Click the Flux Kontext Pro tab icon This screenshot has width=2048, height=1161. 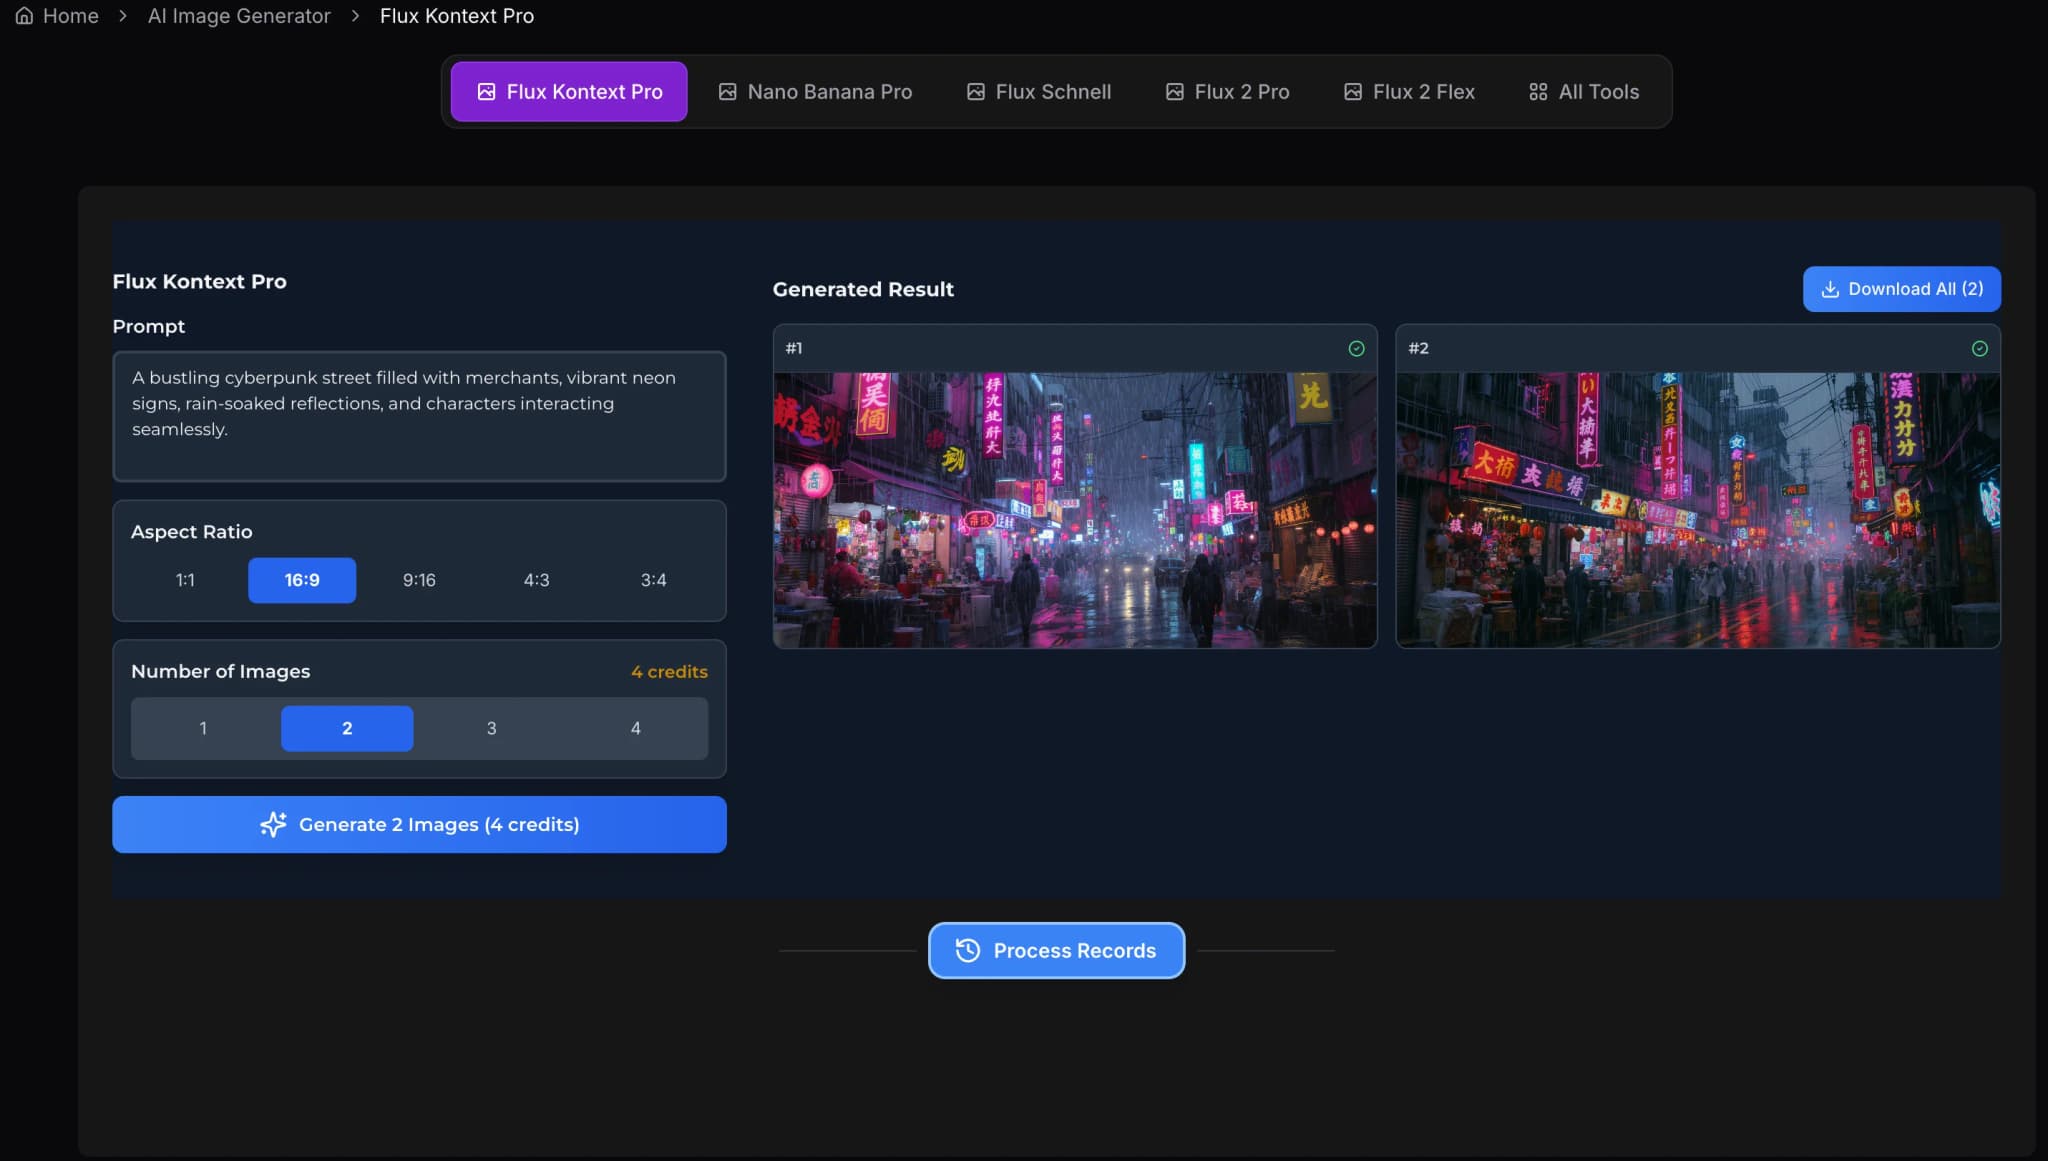(x=486, y=92)
